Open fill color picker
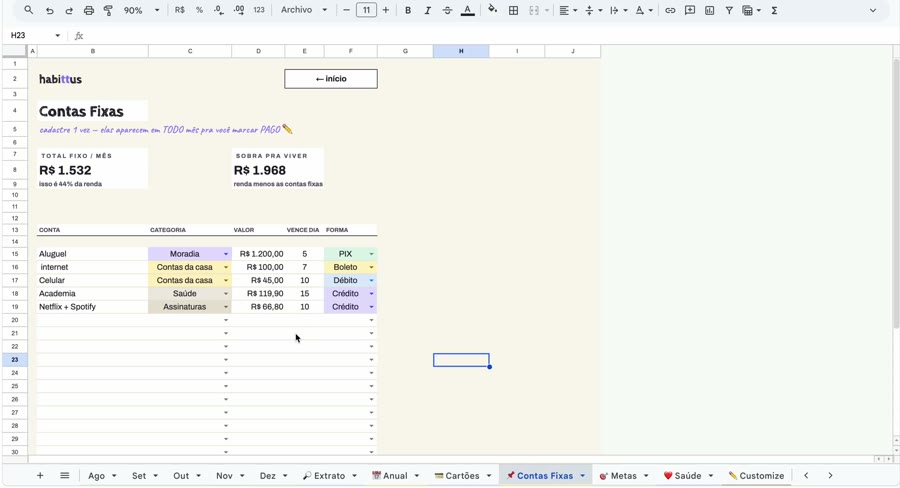Image resolution: width=900 pixels, height=488 pixels. click(492, 10)
